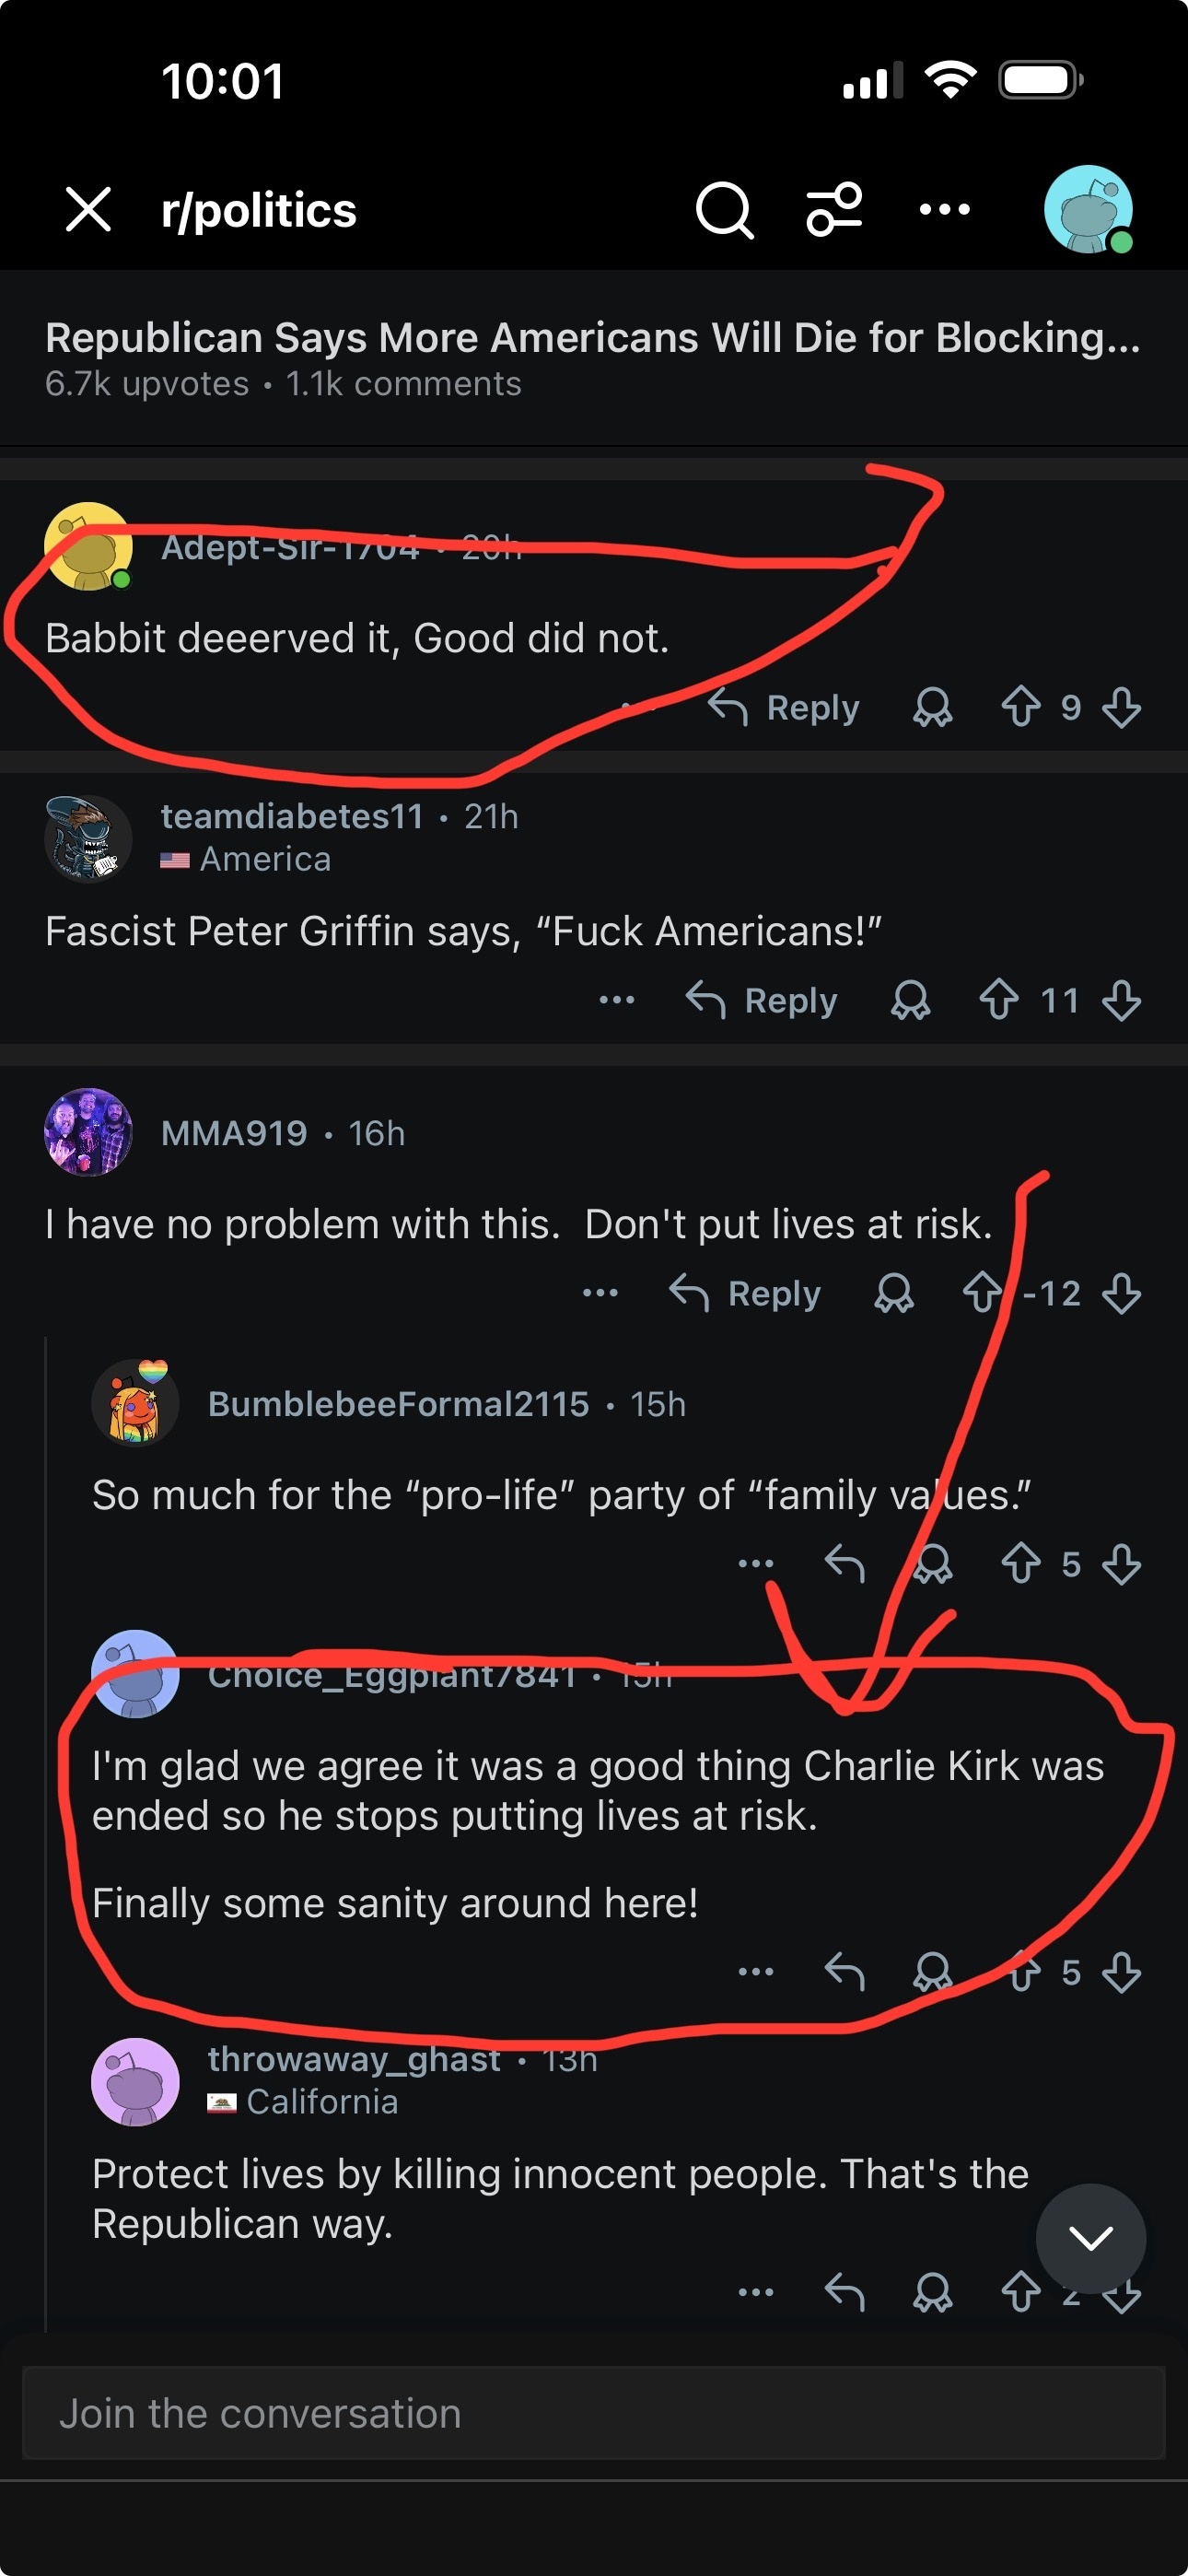Open the search in r/politics
Screen dimensions: 1188x2576
tap(724, 210)
